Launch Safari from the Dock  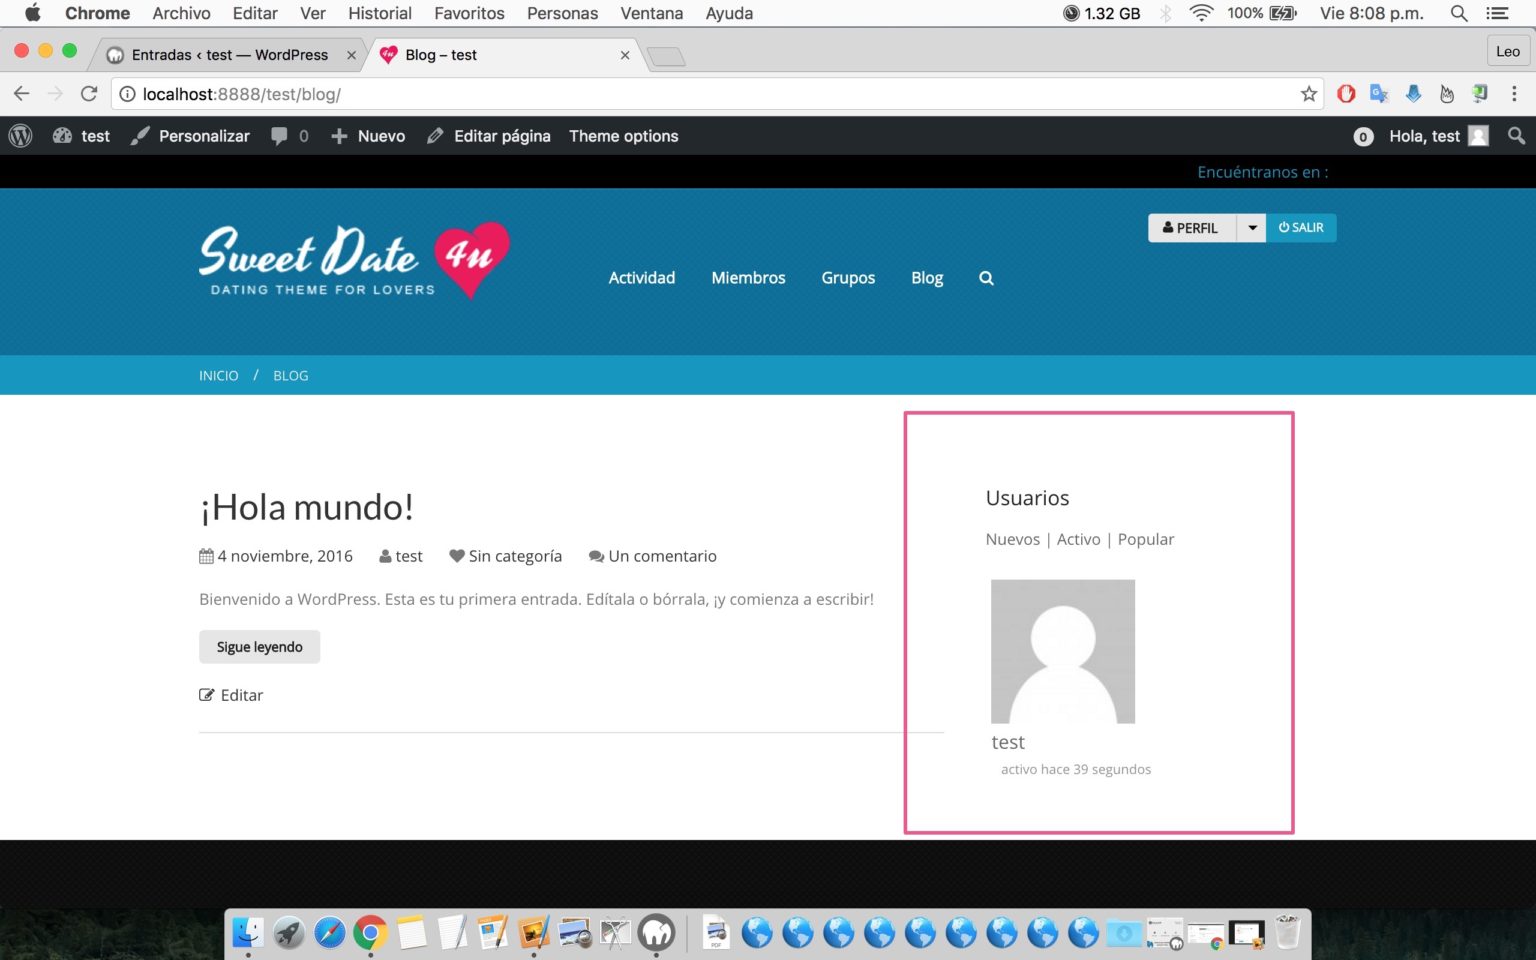click(x=329, y=932)
